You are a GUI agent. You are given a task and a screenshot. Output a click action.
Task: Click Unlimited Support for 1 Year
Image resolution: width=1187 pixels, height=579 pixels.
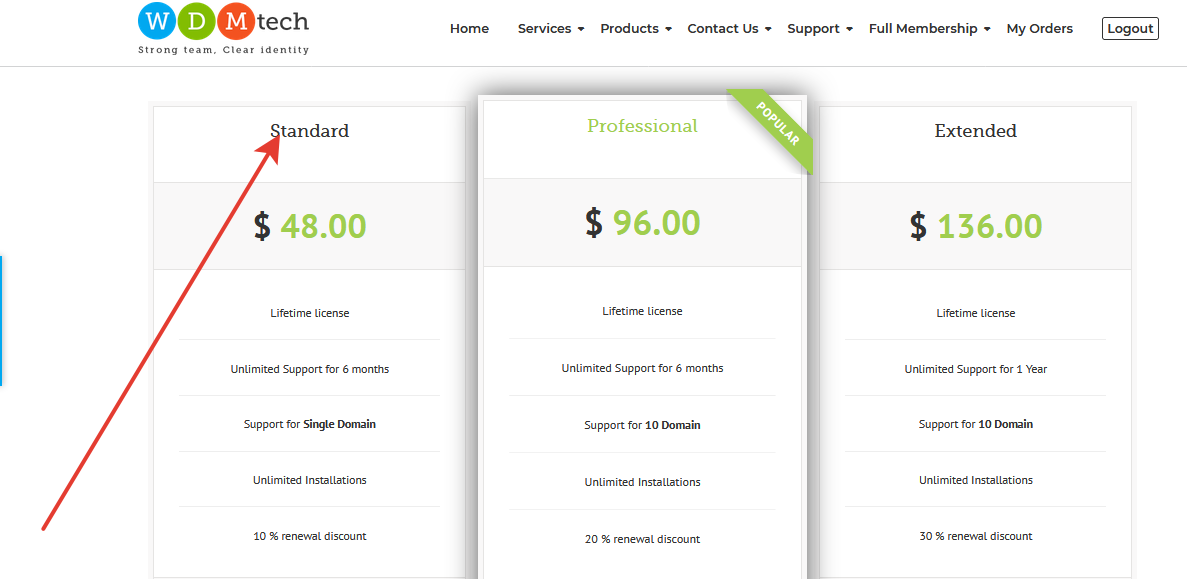coord(976,369)
